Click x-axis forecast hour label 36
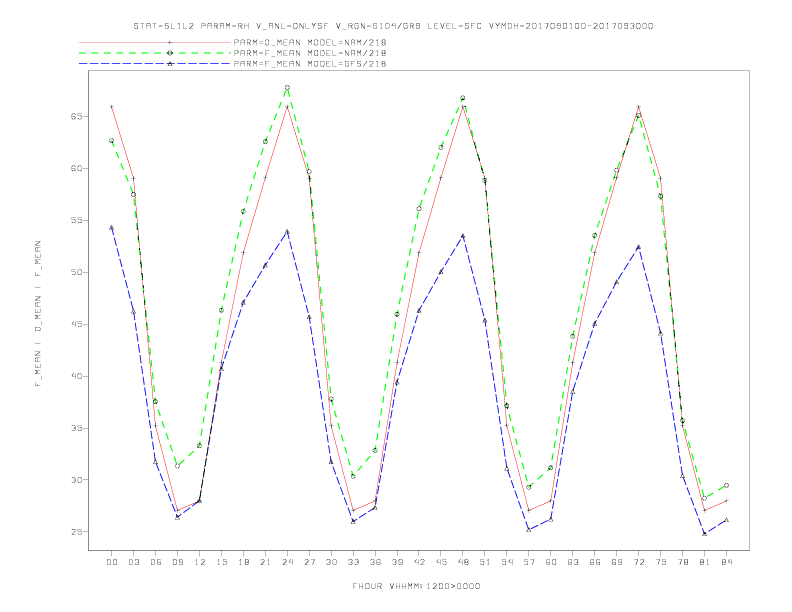Viewport: 792px width, 612px height. (x=375, y=562)
